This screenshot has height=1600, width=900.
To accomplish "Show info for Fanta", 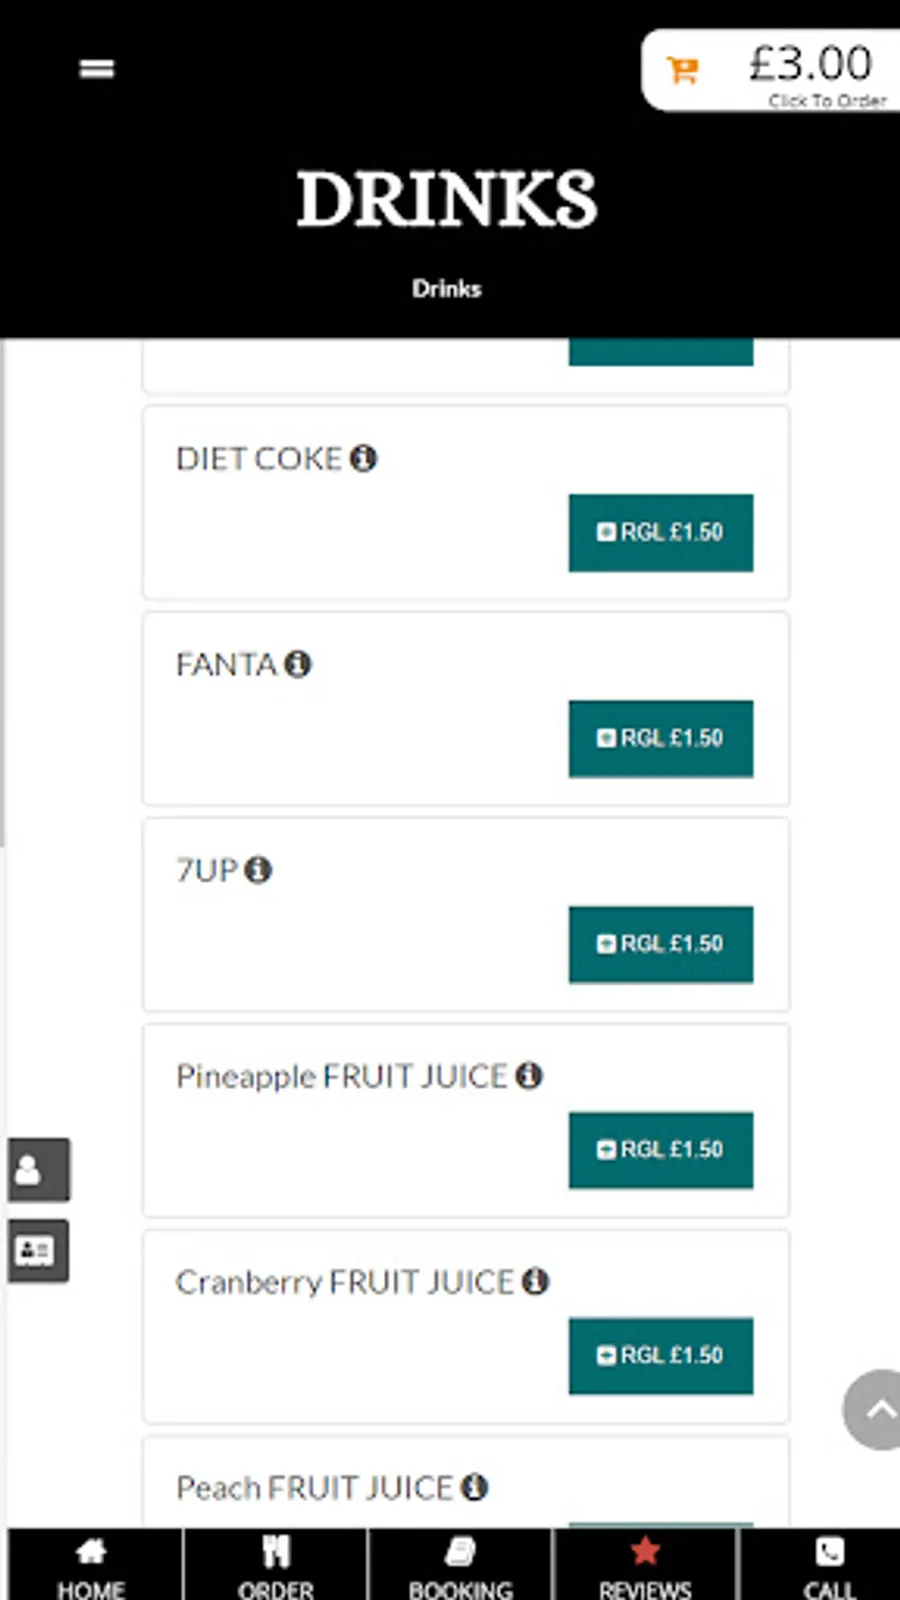I will tap(298, 664).
